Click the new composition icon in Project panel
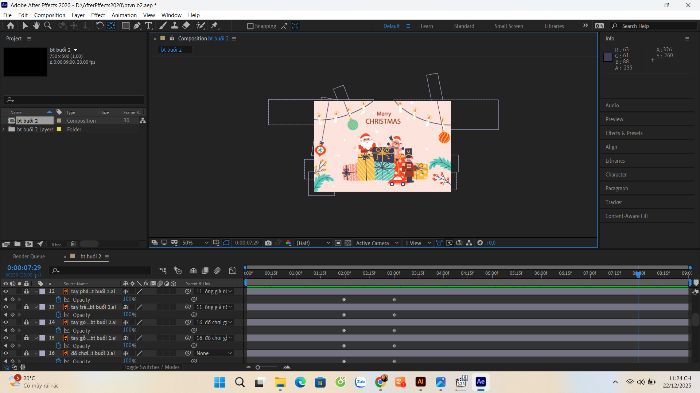 29,244
